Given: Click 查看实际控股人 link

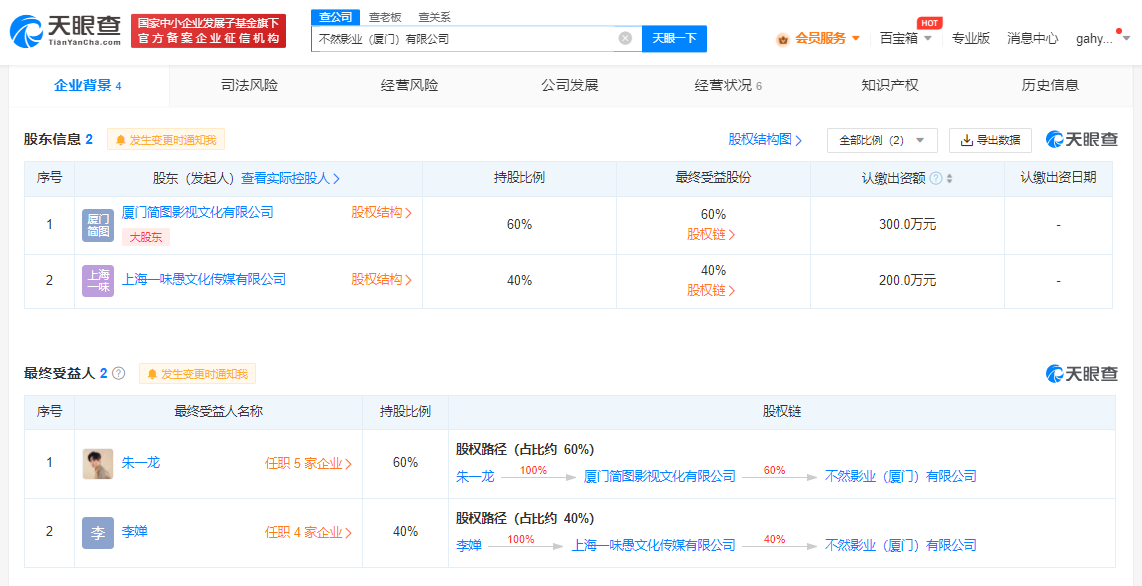Looking at the screenshot, I should 291,178.
